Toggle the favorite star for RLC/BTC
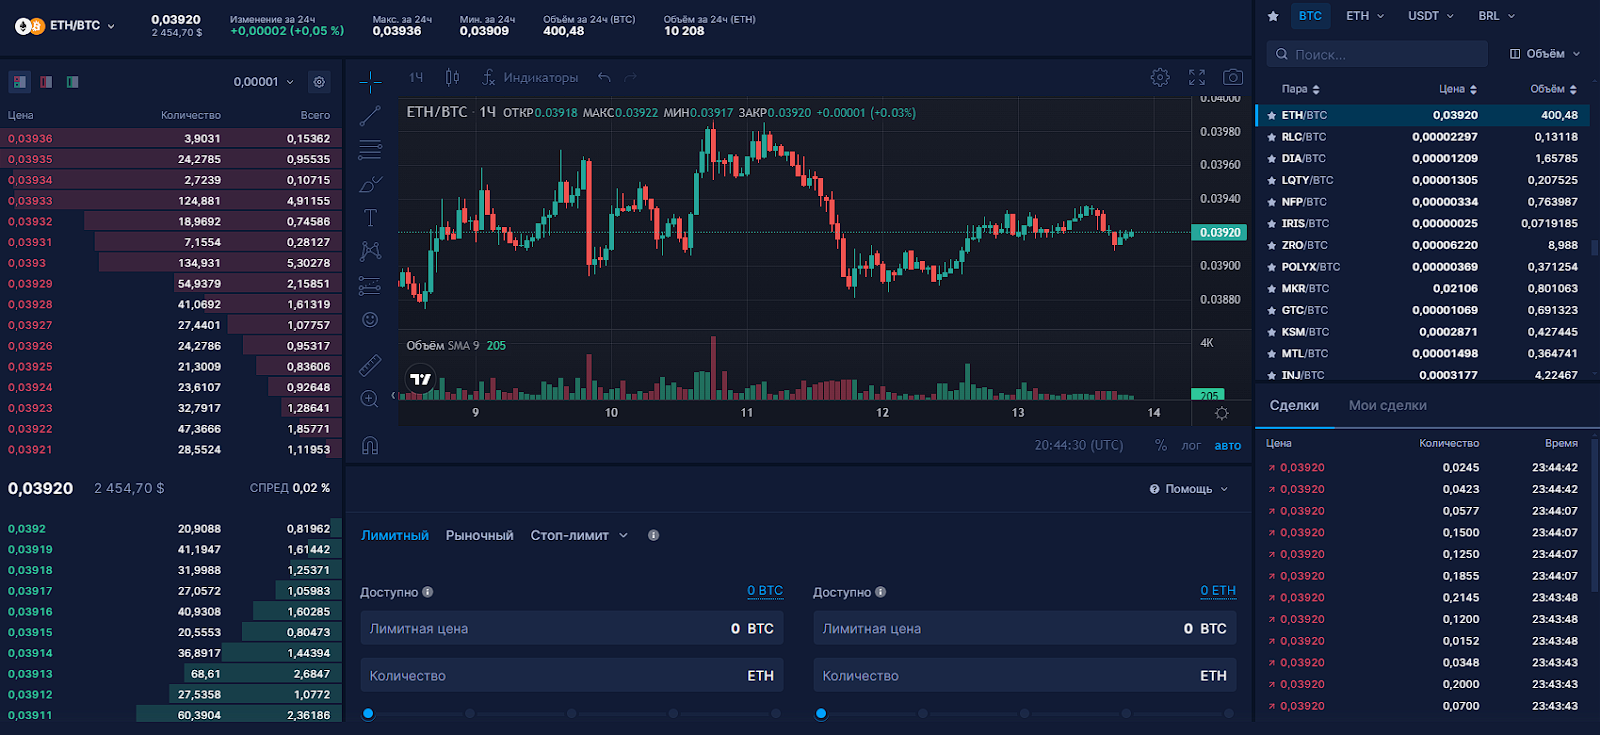 1271,137
